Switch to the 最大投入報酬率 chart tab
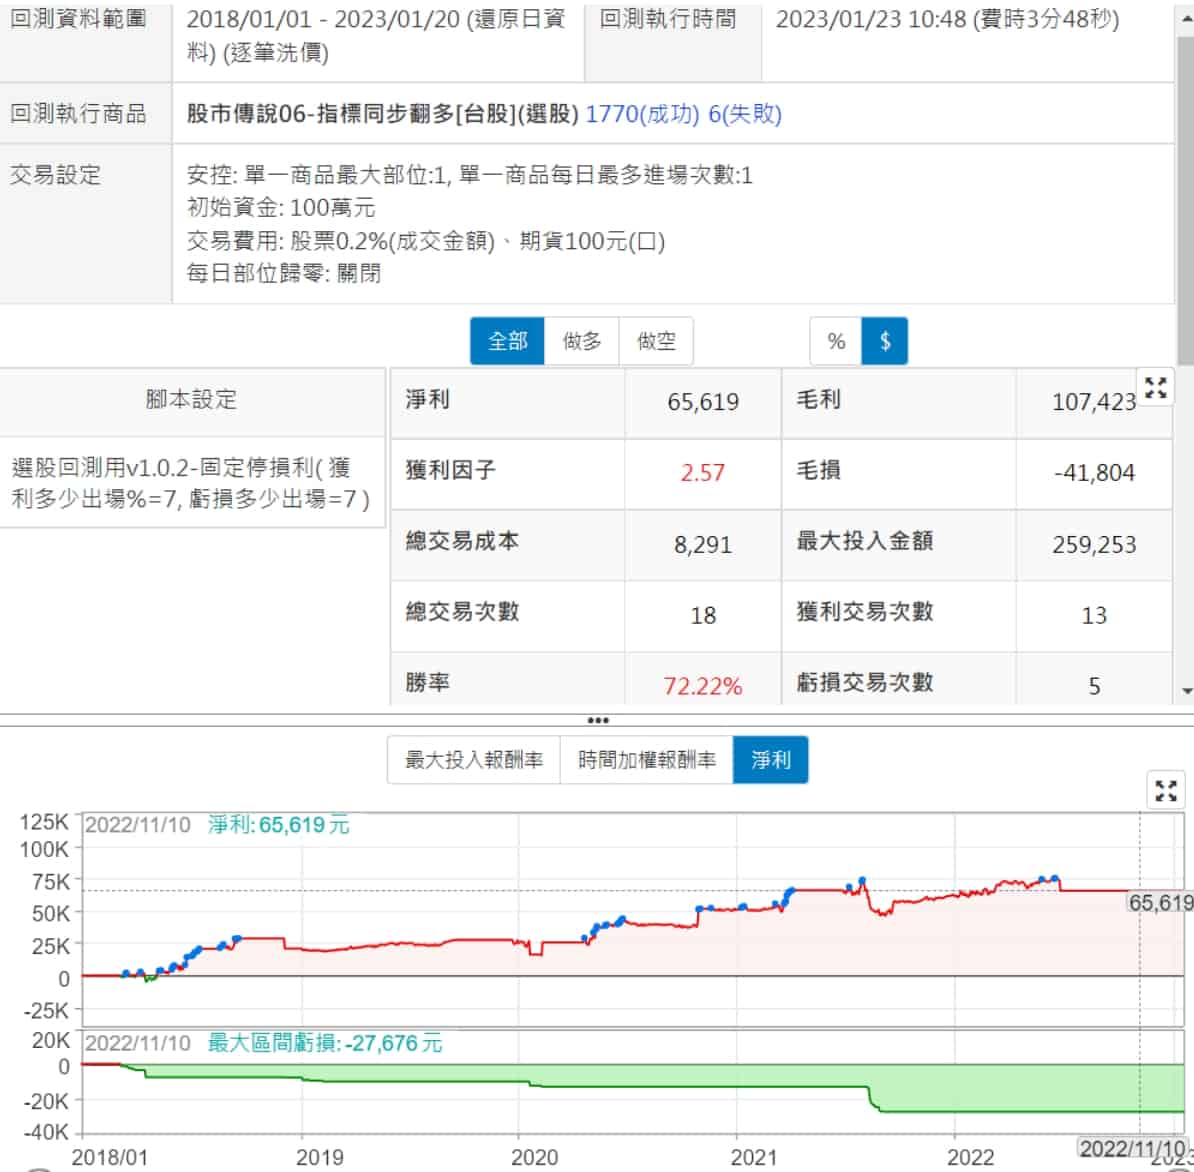Image resolution: width=1194 pixels, height=1172 pixels. (x=474, y=760)
